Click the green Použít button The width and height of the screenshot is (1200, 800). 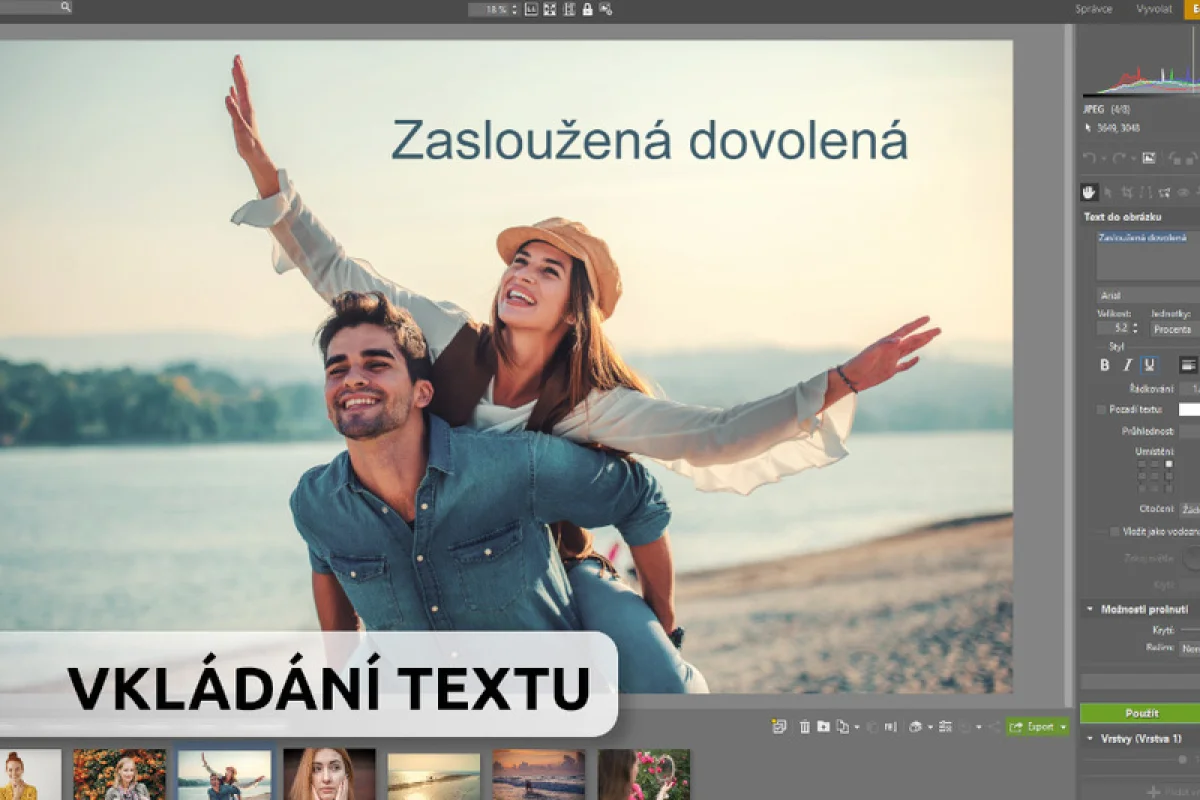(1141, 713)
